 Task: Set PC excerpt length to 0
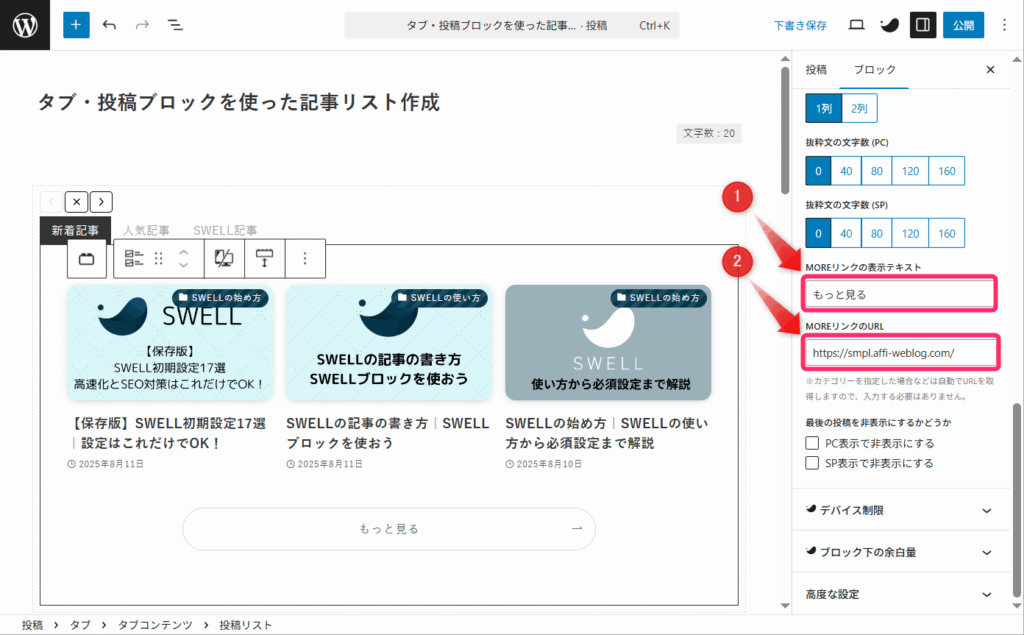818,171
